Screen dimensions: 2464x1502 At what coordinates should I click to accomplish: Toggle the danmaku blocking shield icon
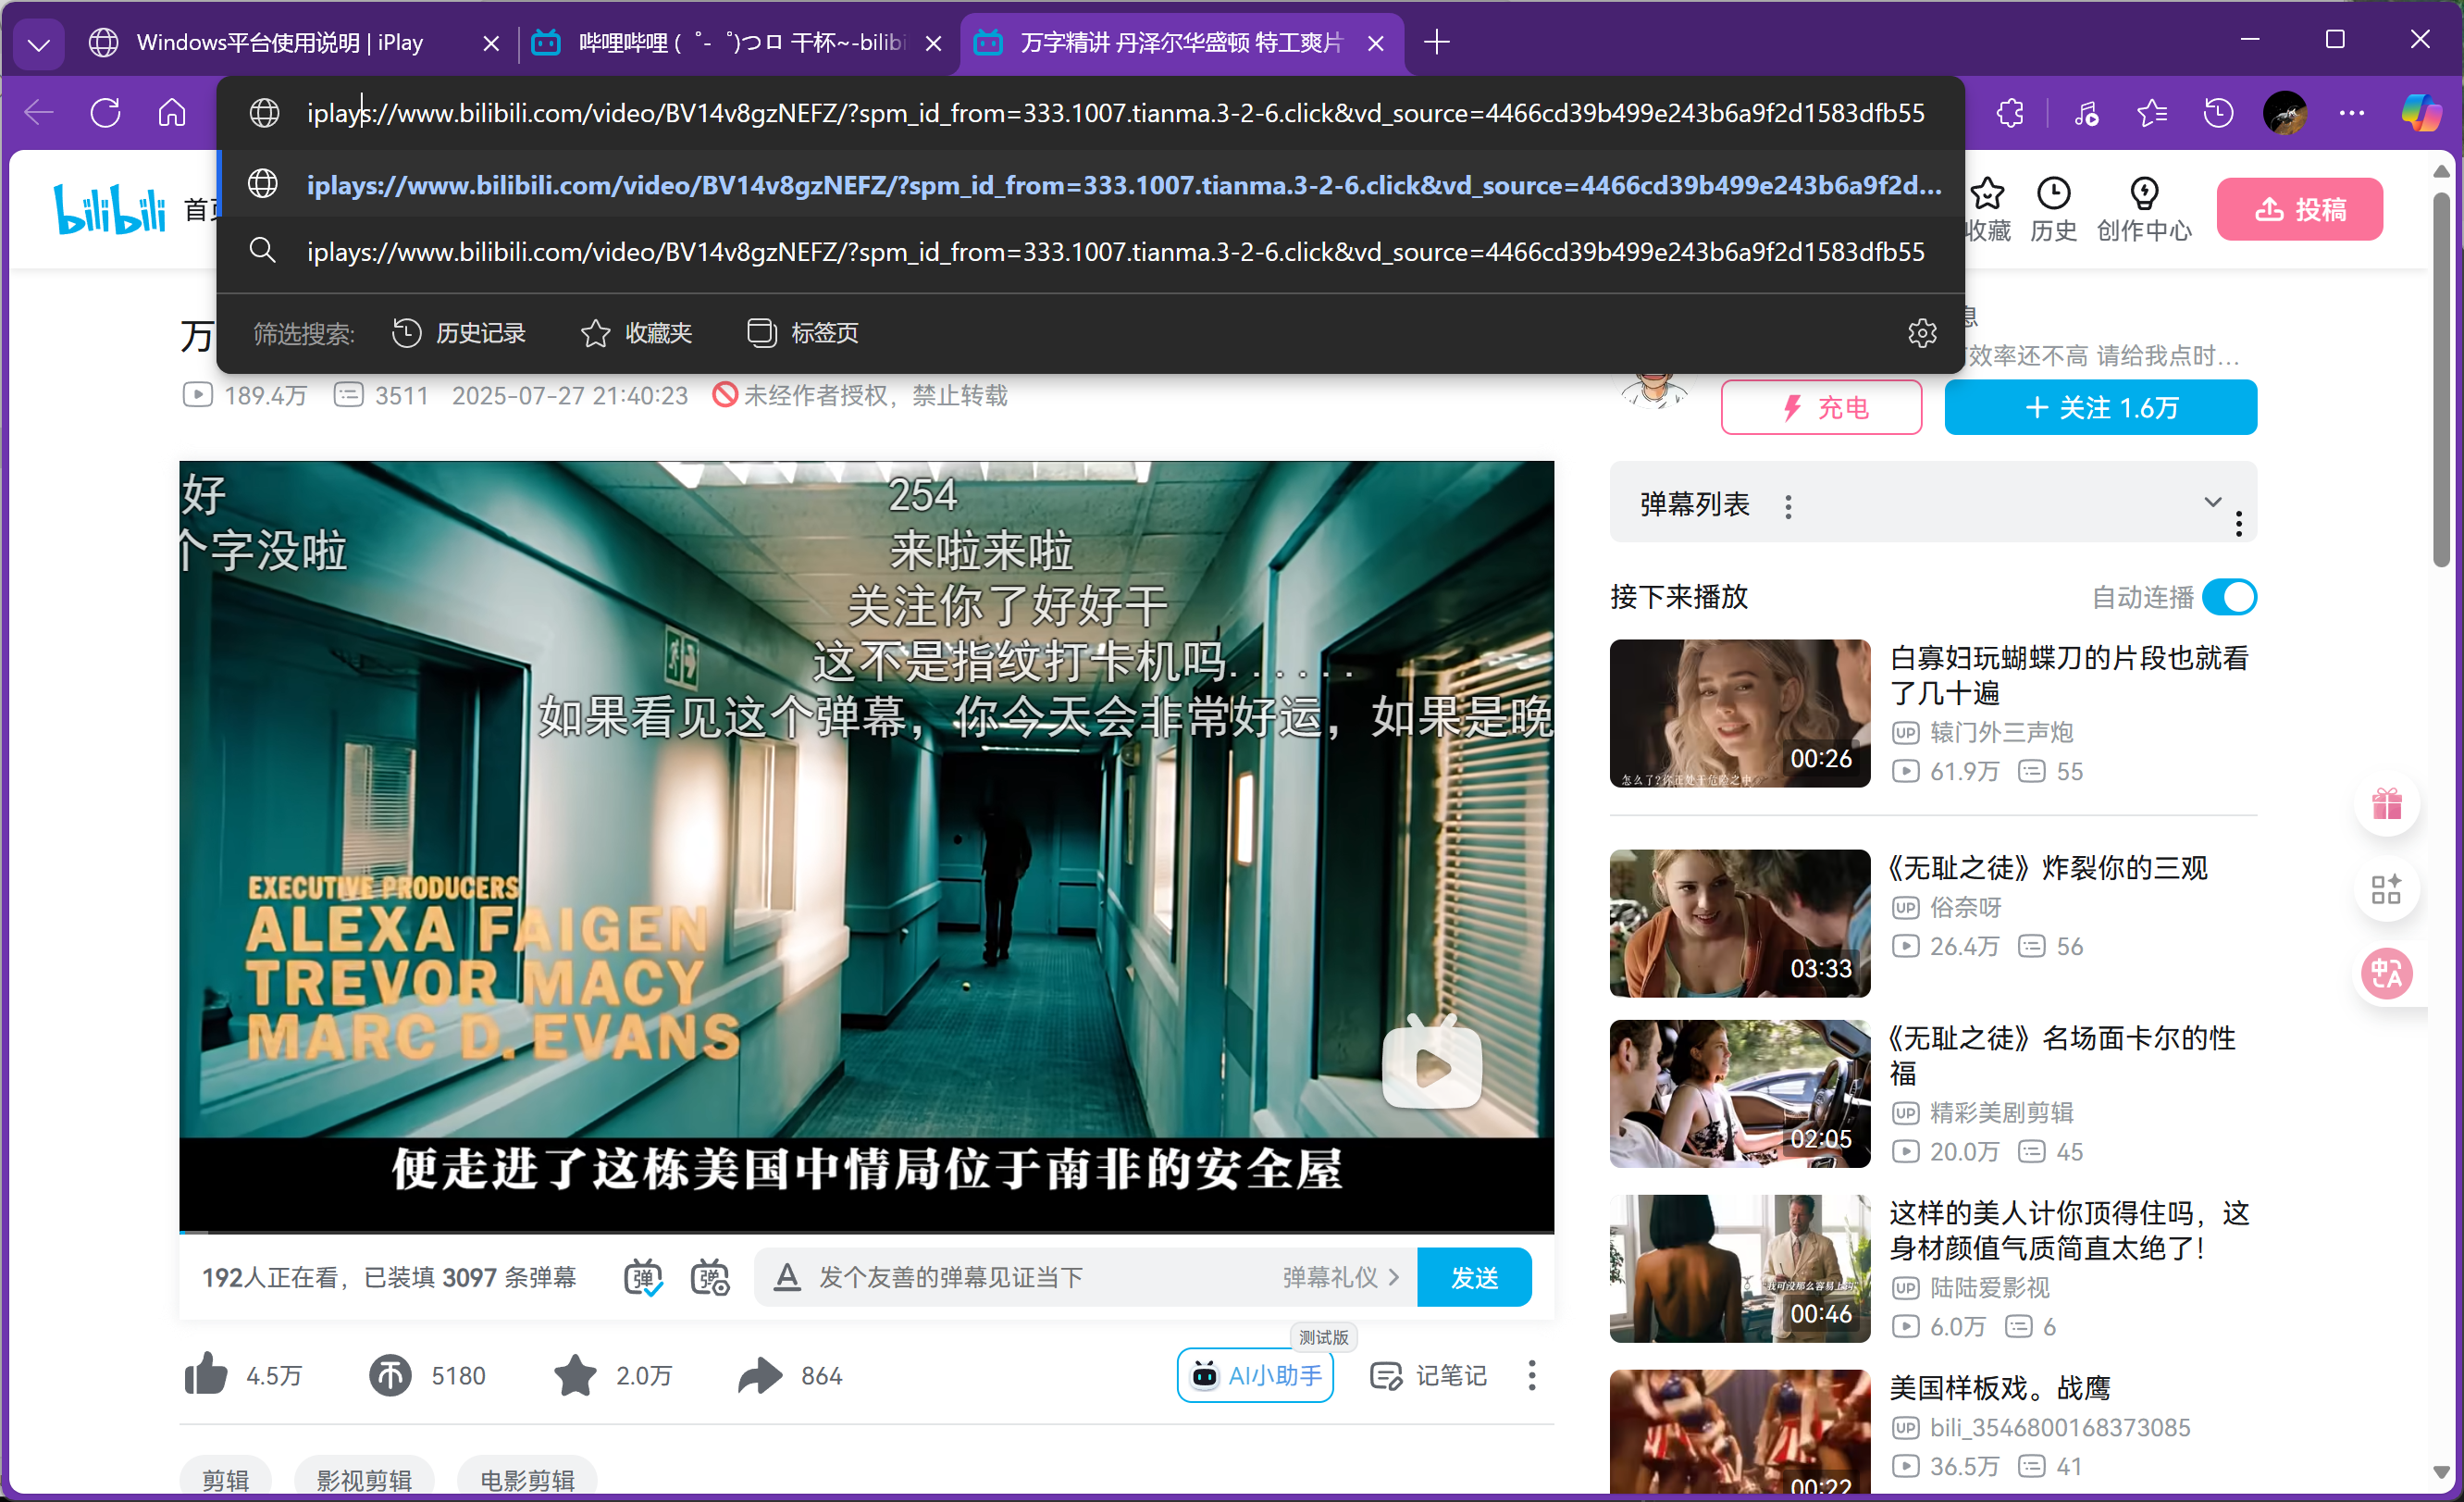point(710,1276)
